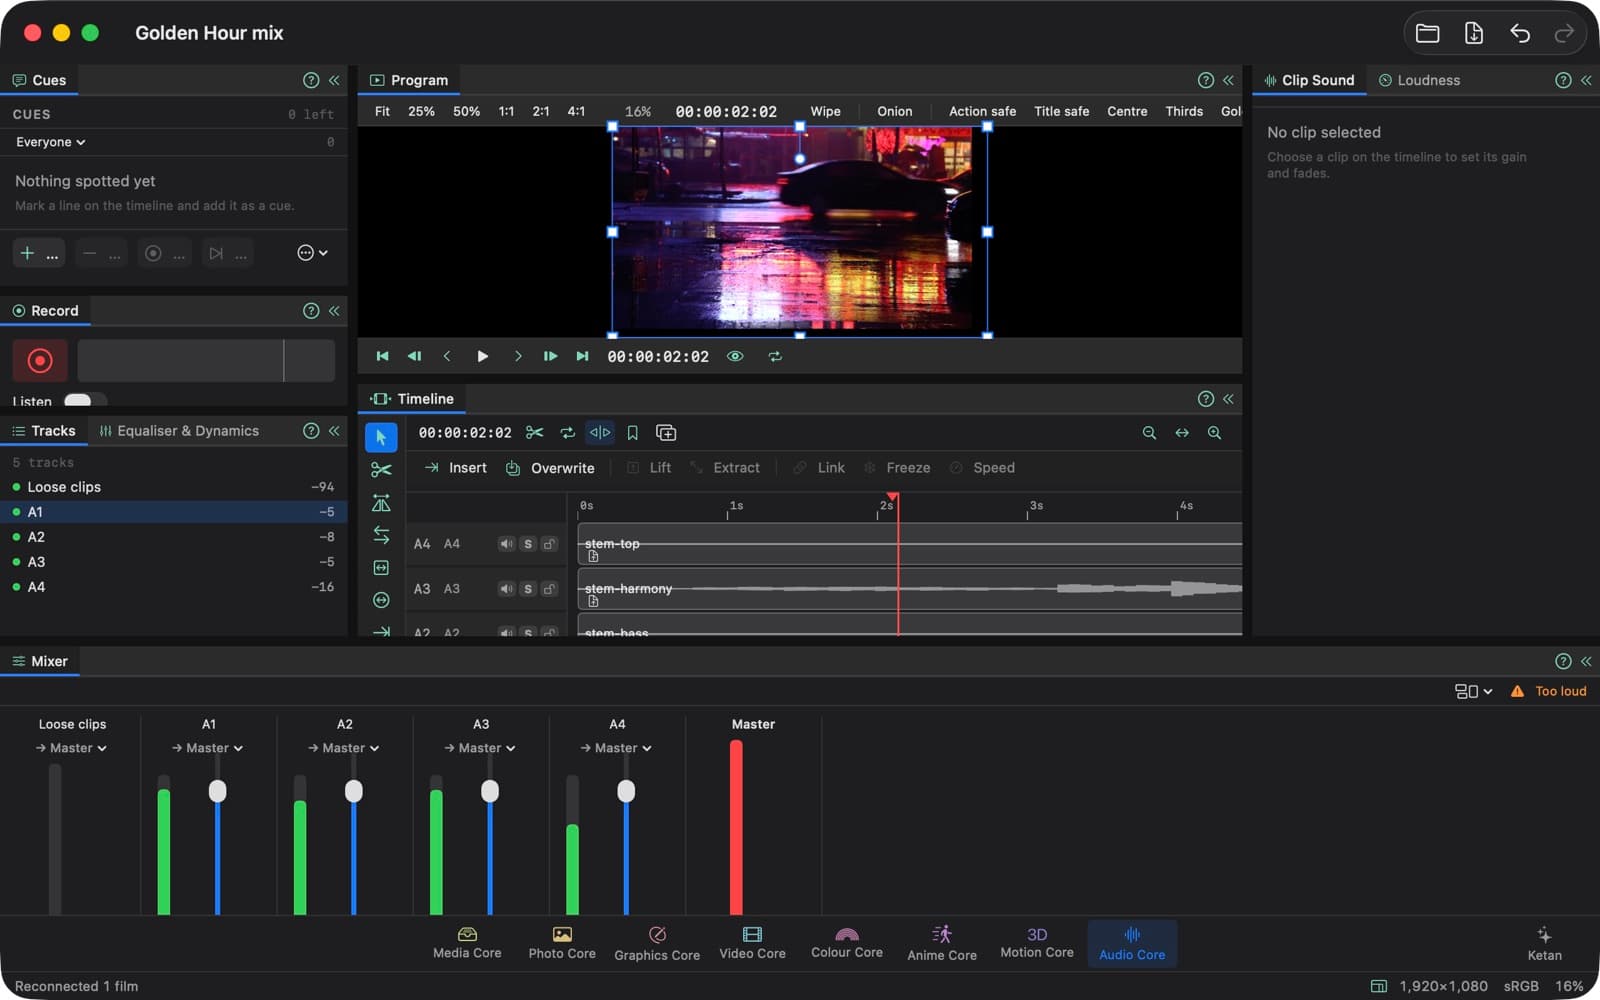
Task: Select the mirror triangles tool in Timeline toolstrip
Action: tap(381, 503)
